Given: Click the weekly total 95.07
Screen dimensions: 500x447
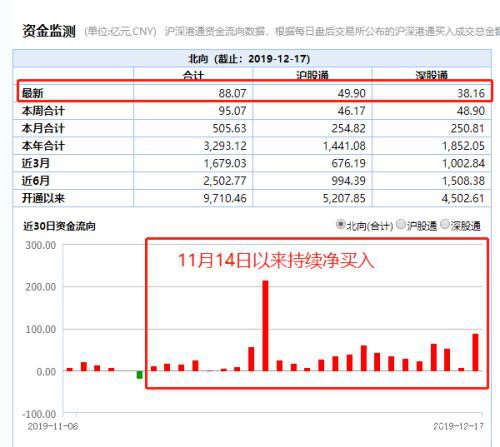Looking at the screenshot, I should (232, 111).
